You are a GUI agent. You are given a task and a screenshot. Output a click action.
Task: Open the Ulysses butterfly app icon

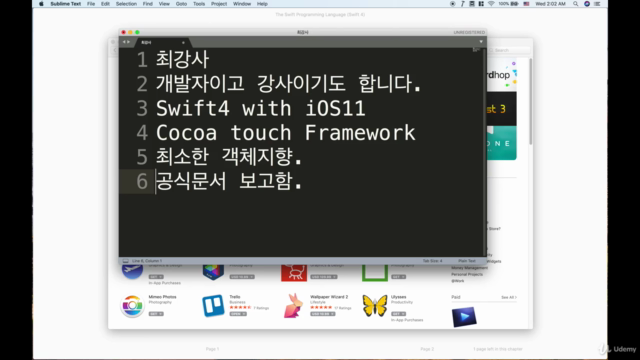coord(375,306)
